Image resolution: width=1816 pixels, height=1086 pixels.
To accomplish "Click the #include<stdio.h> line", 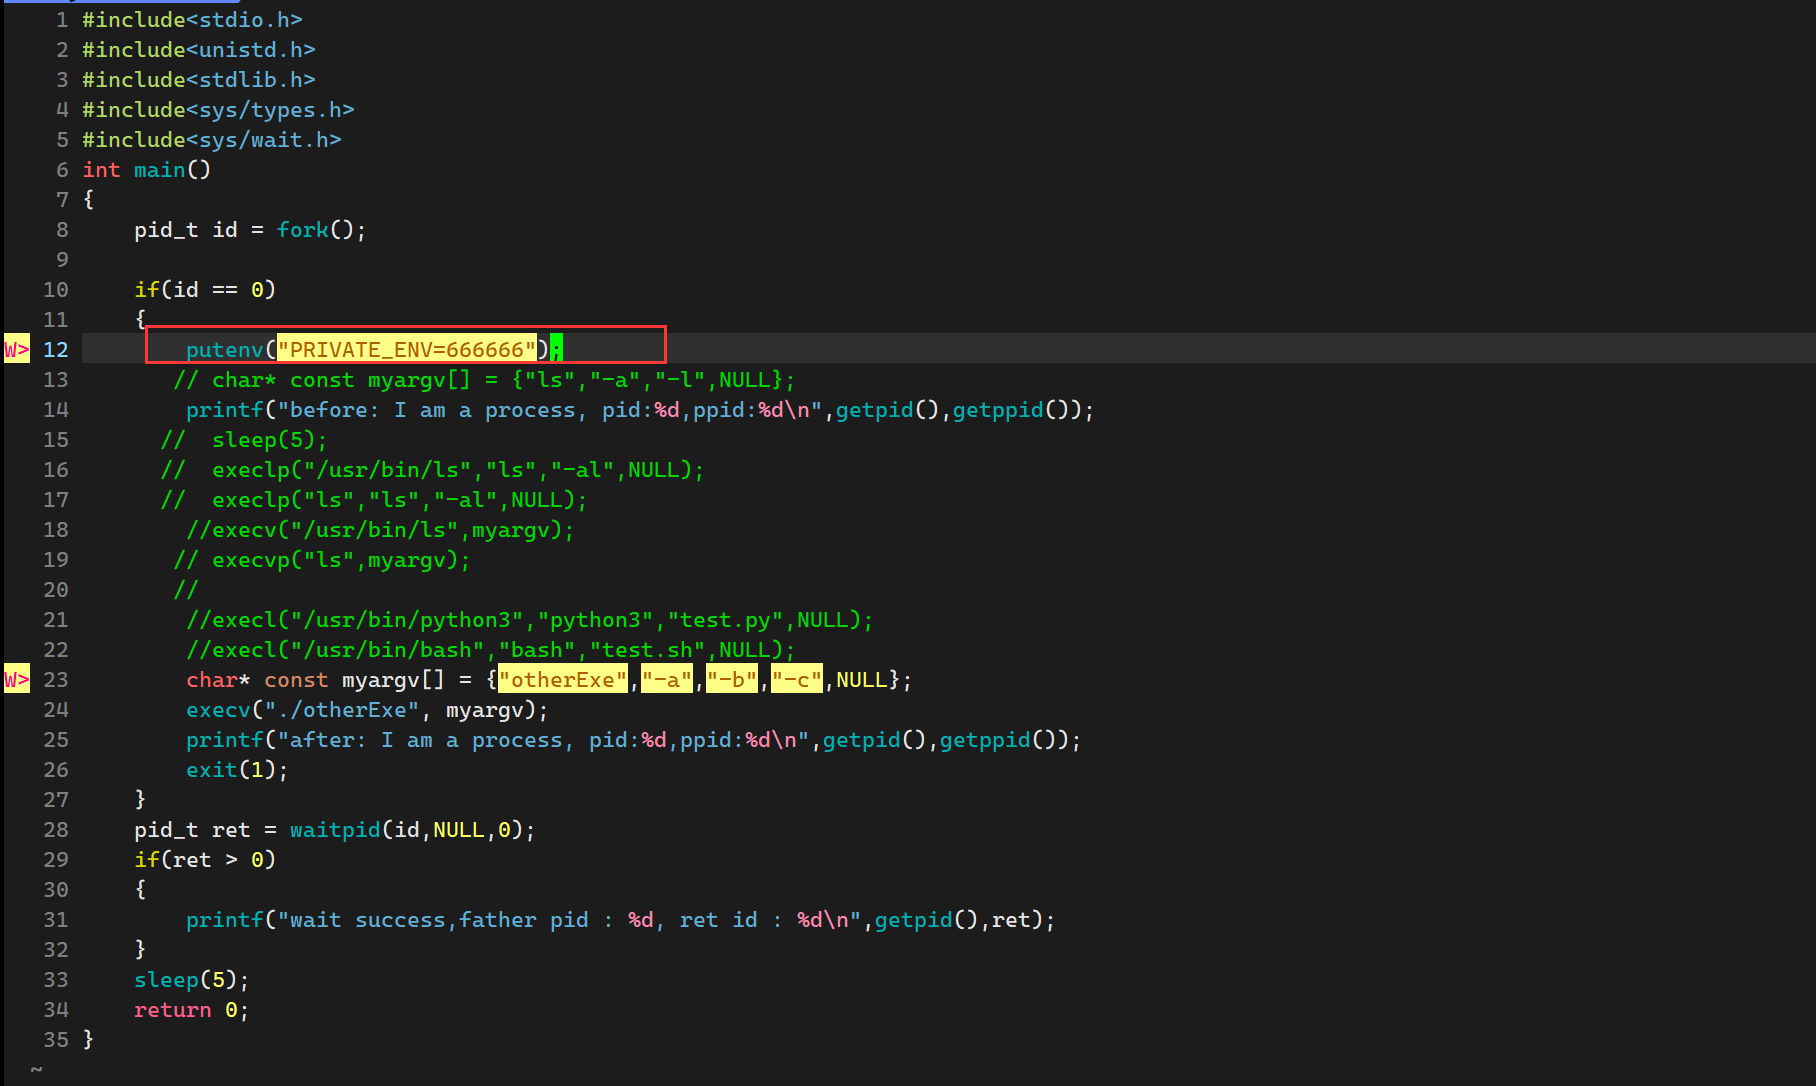I will click(192, 19).
